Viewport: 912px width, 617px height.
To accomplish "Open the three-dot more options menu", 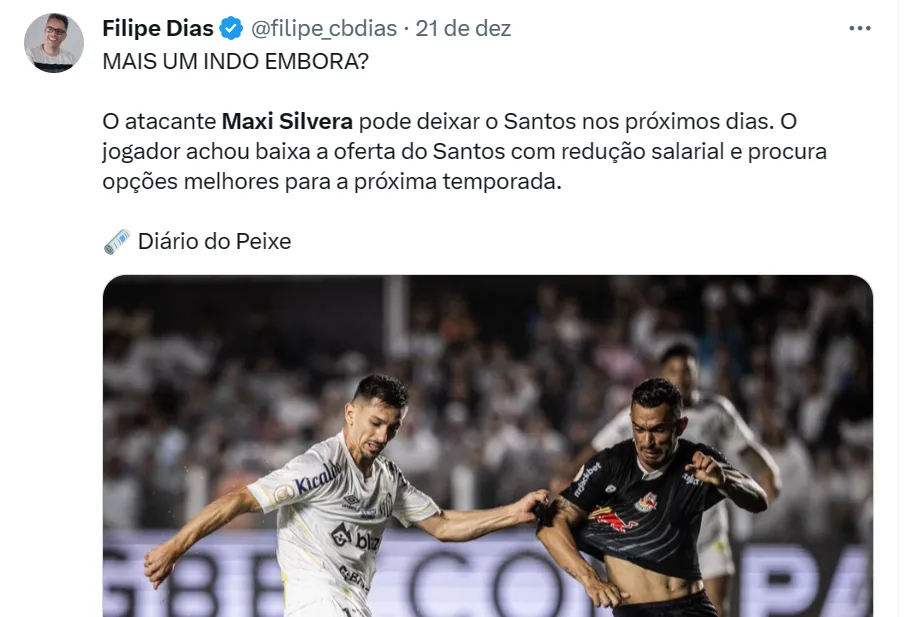I will 860,28.
